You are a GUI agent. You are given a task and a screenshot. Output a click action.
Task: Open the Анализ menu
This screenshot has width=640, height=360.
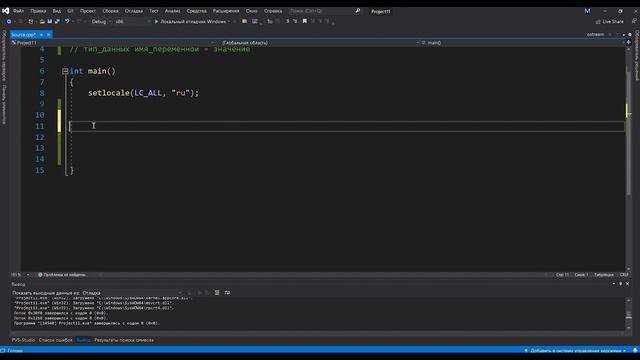click(x=173, y=11)
